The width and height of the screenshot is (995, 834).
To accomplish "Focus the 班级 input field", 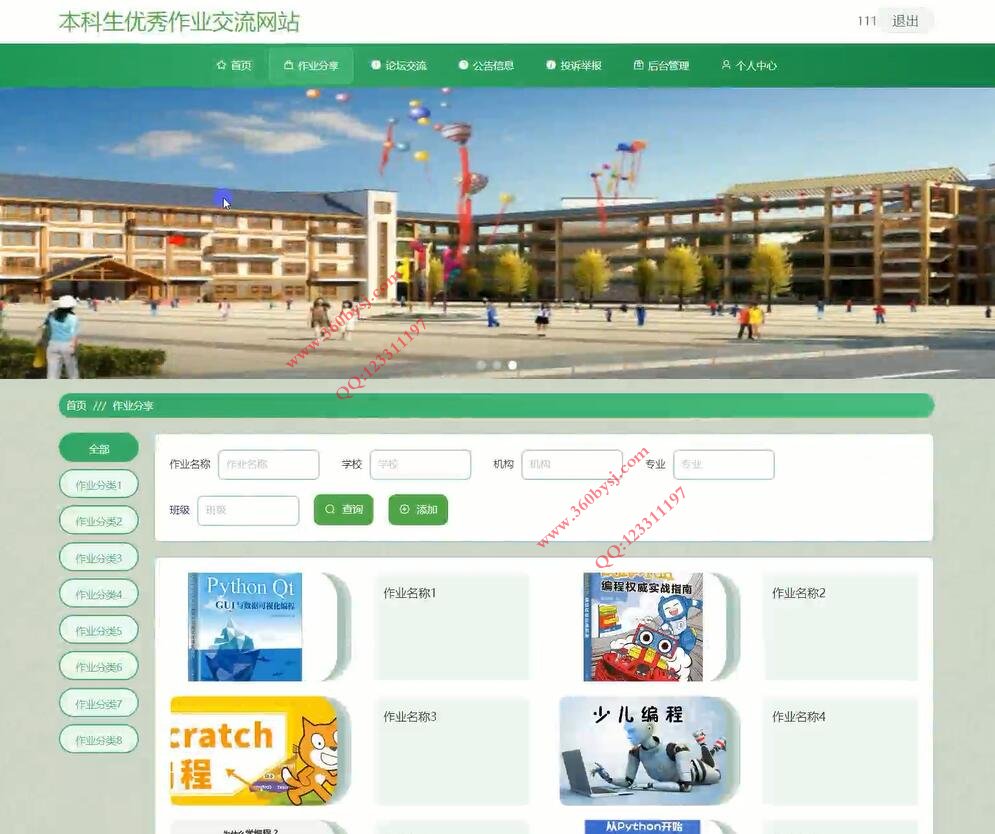I will pyautogui.click(x=248, y=510).
